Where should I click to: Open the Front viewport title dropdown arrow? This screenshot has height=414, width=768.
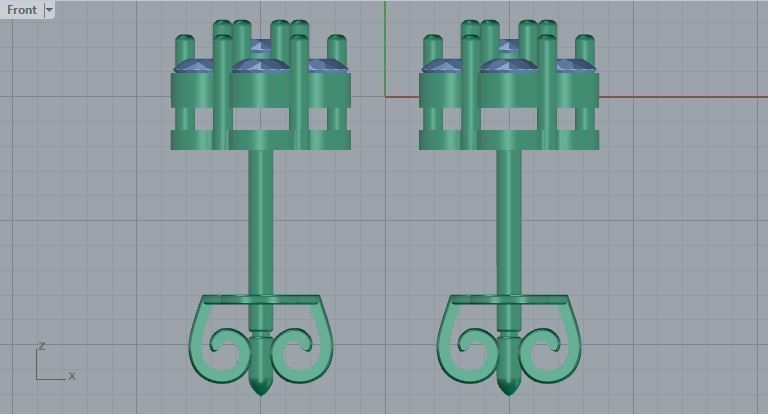coord(49,10)
